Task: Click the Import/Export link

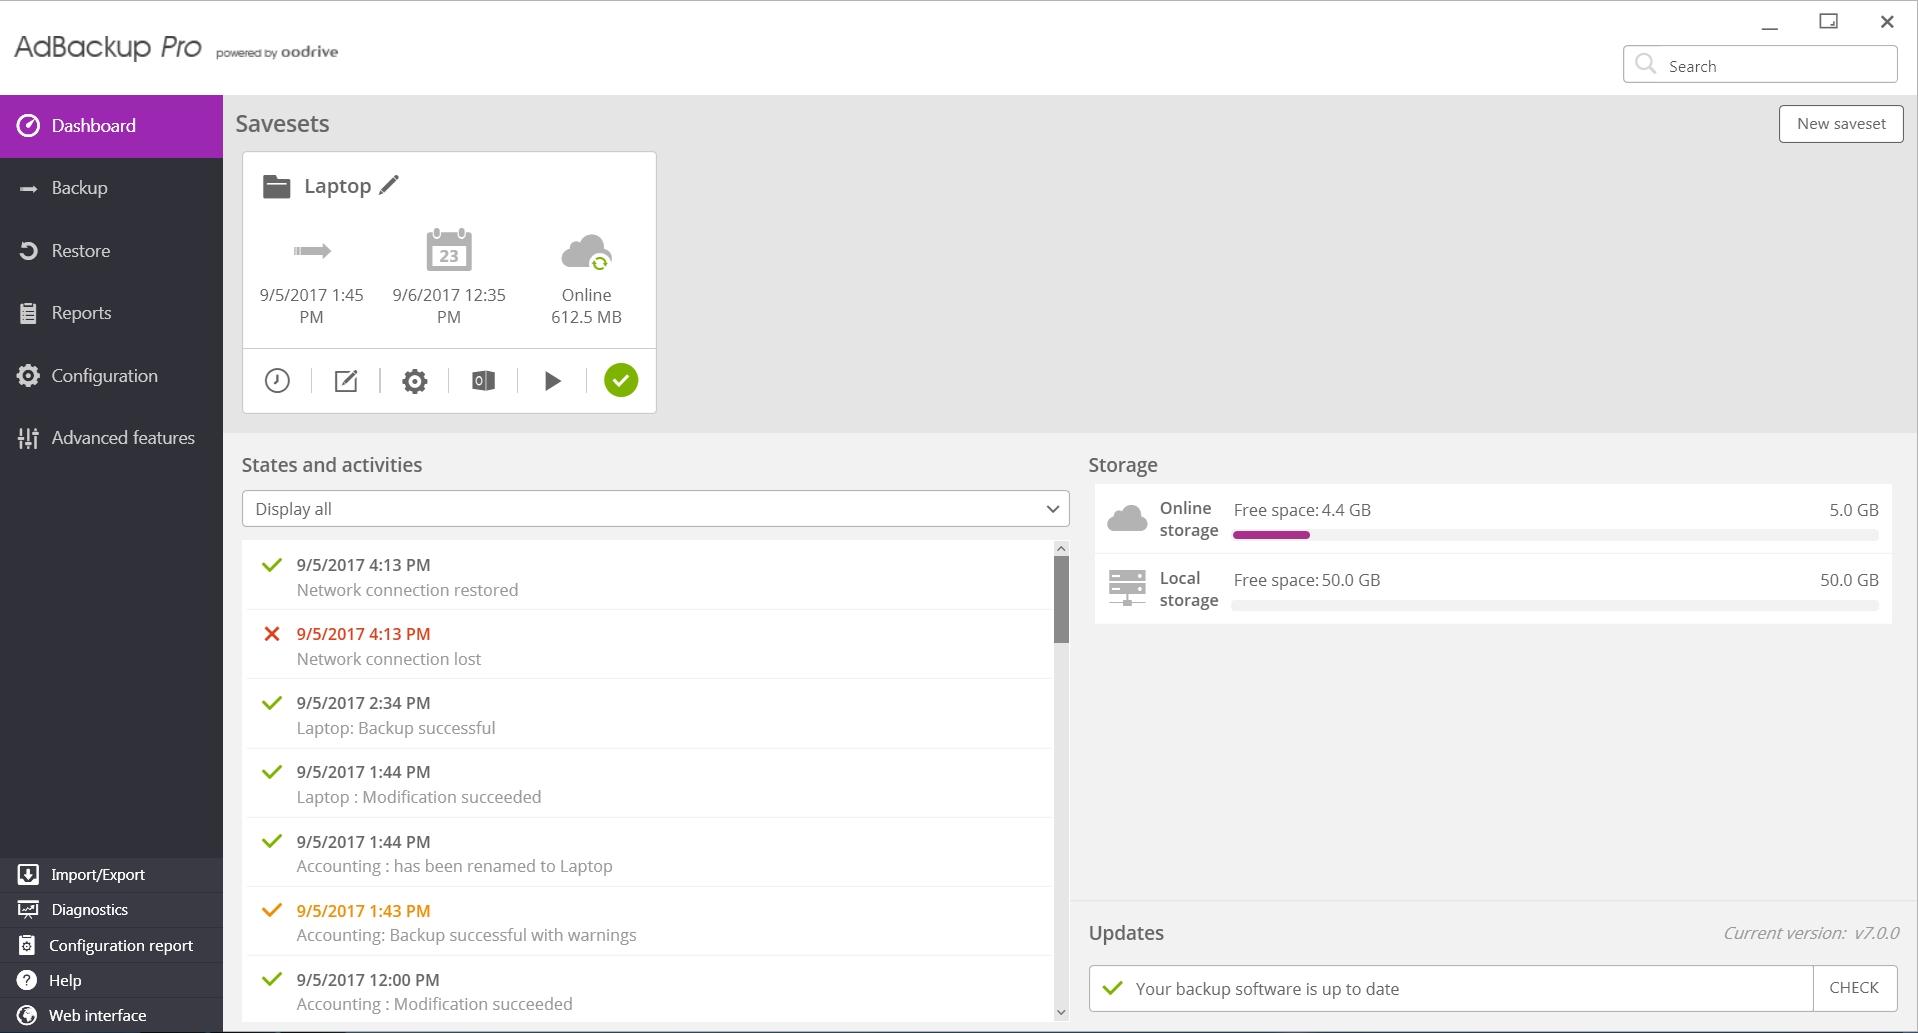Action: (x=111, y=875)
